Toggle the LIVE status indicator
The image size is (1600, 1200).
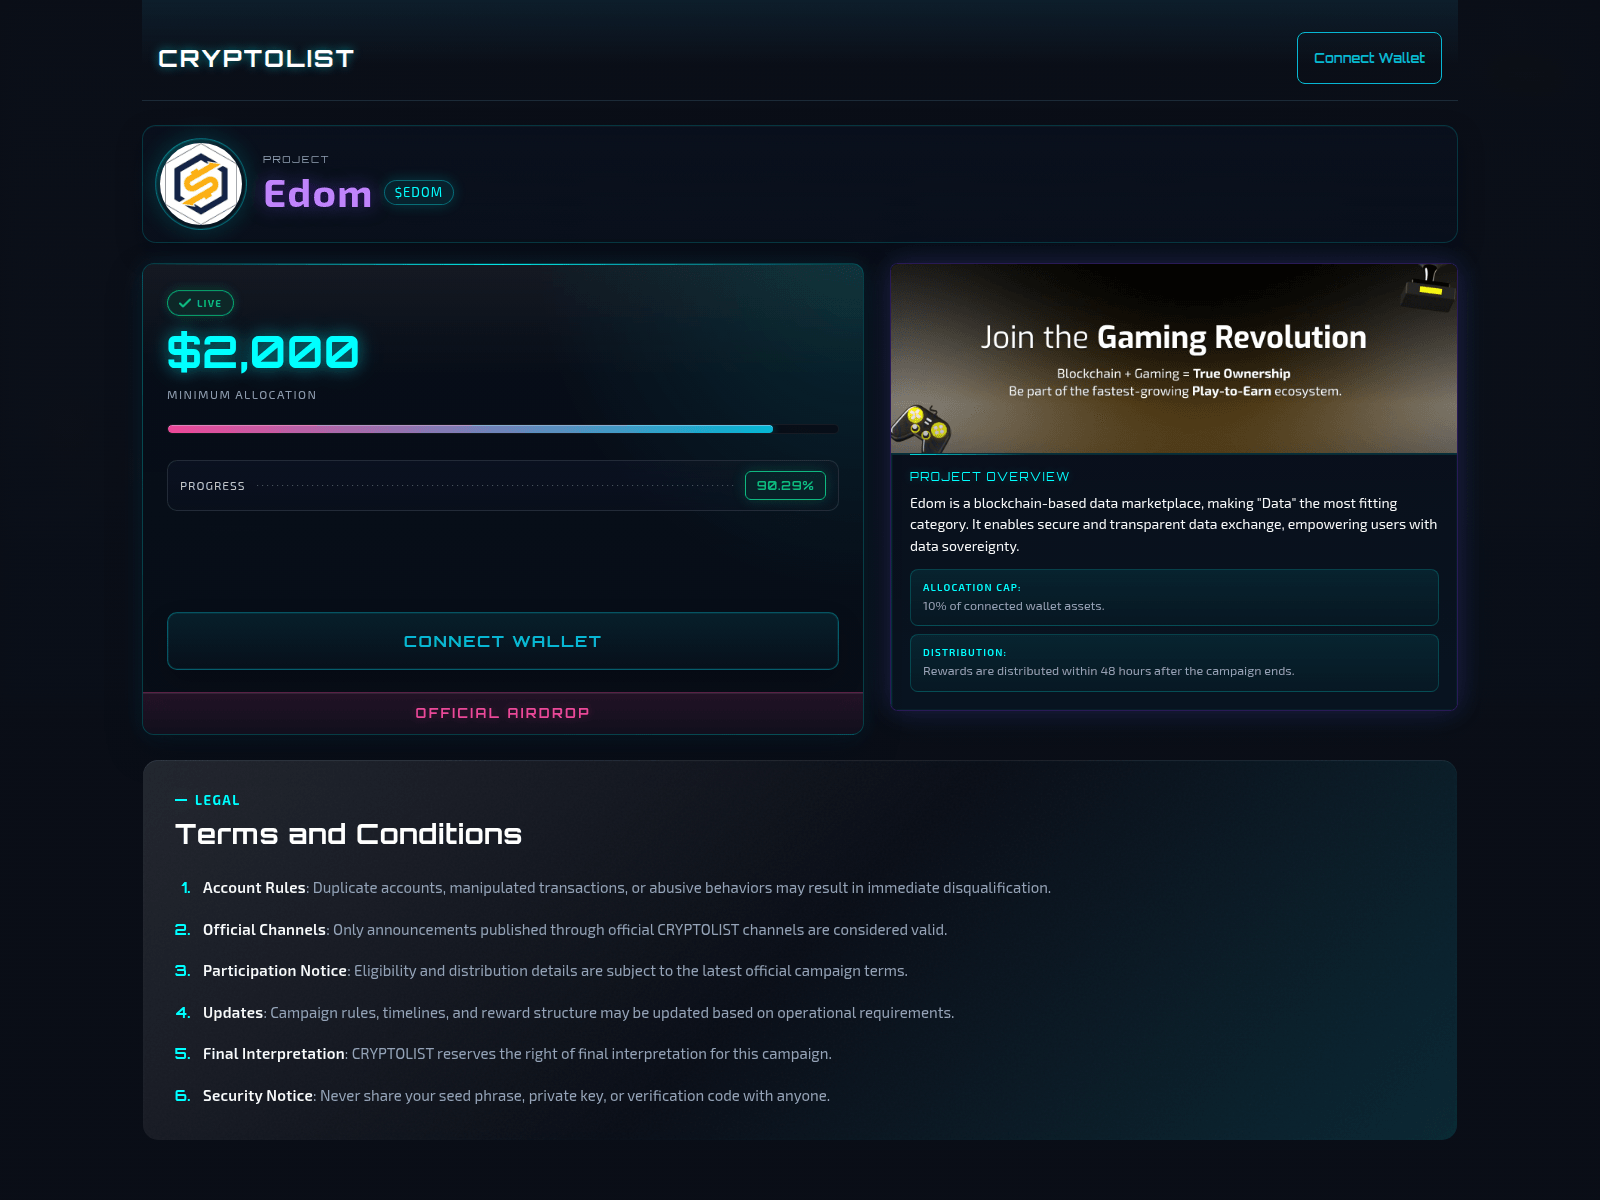199,303
